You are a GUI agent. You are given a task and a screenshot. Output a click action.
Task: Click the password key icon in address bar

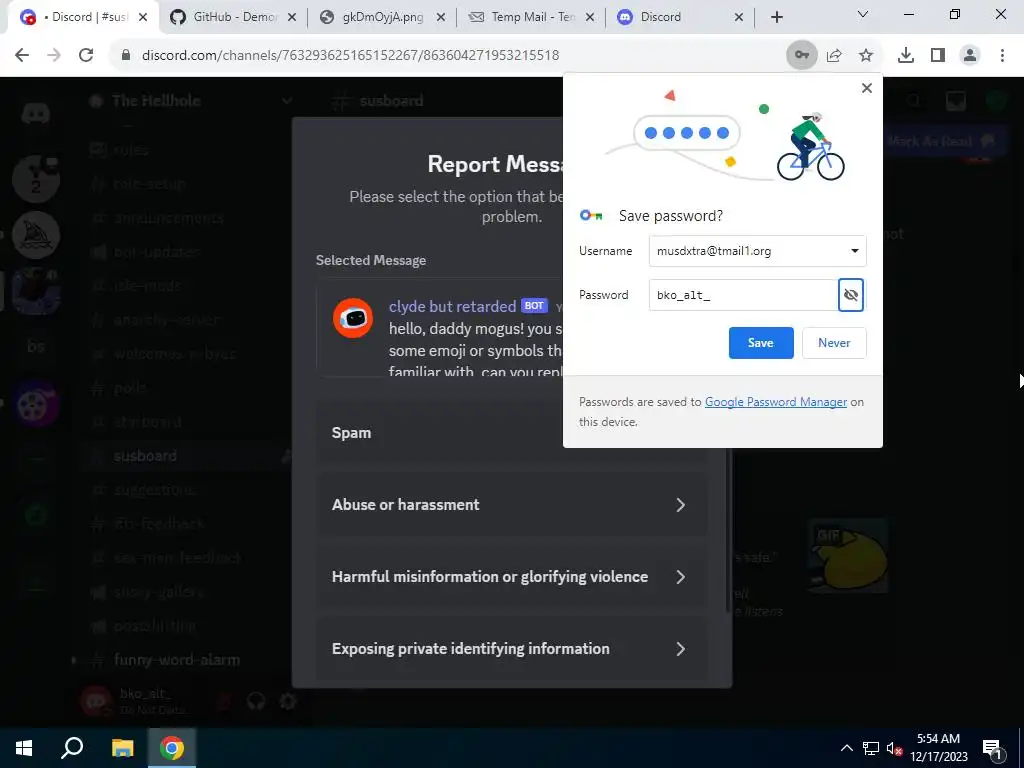point(801,56)
